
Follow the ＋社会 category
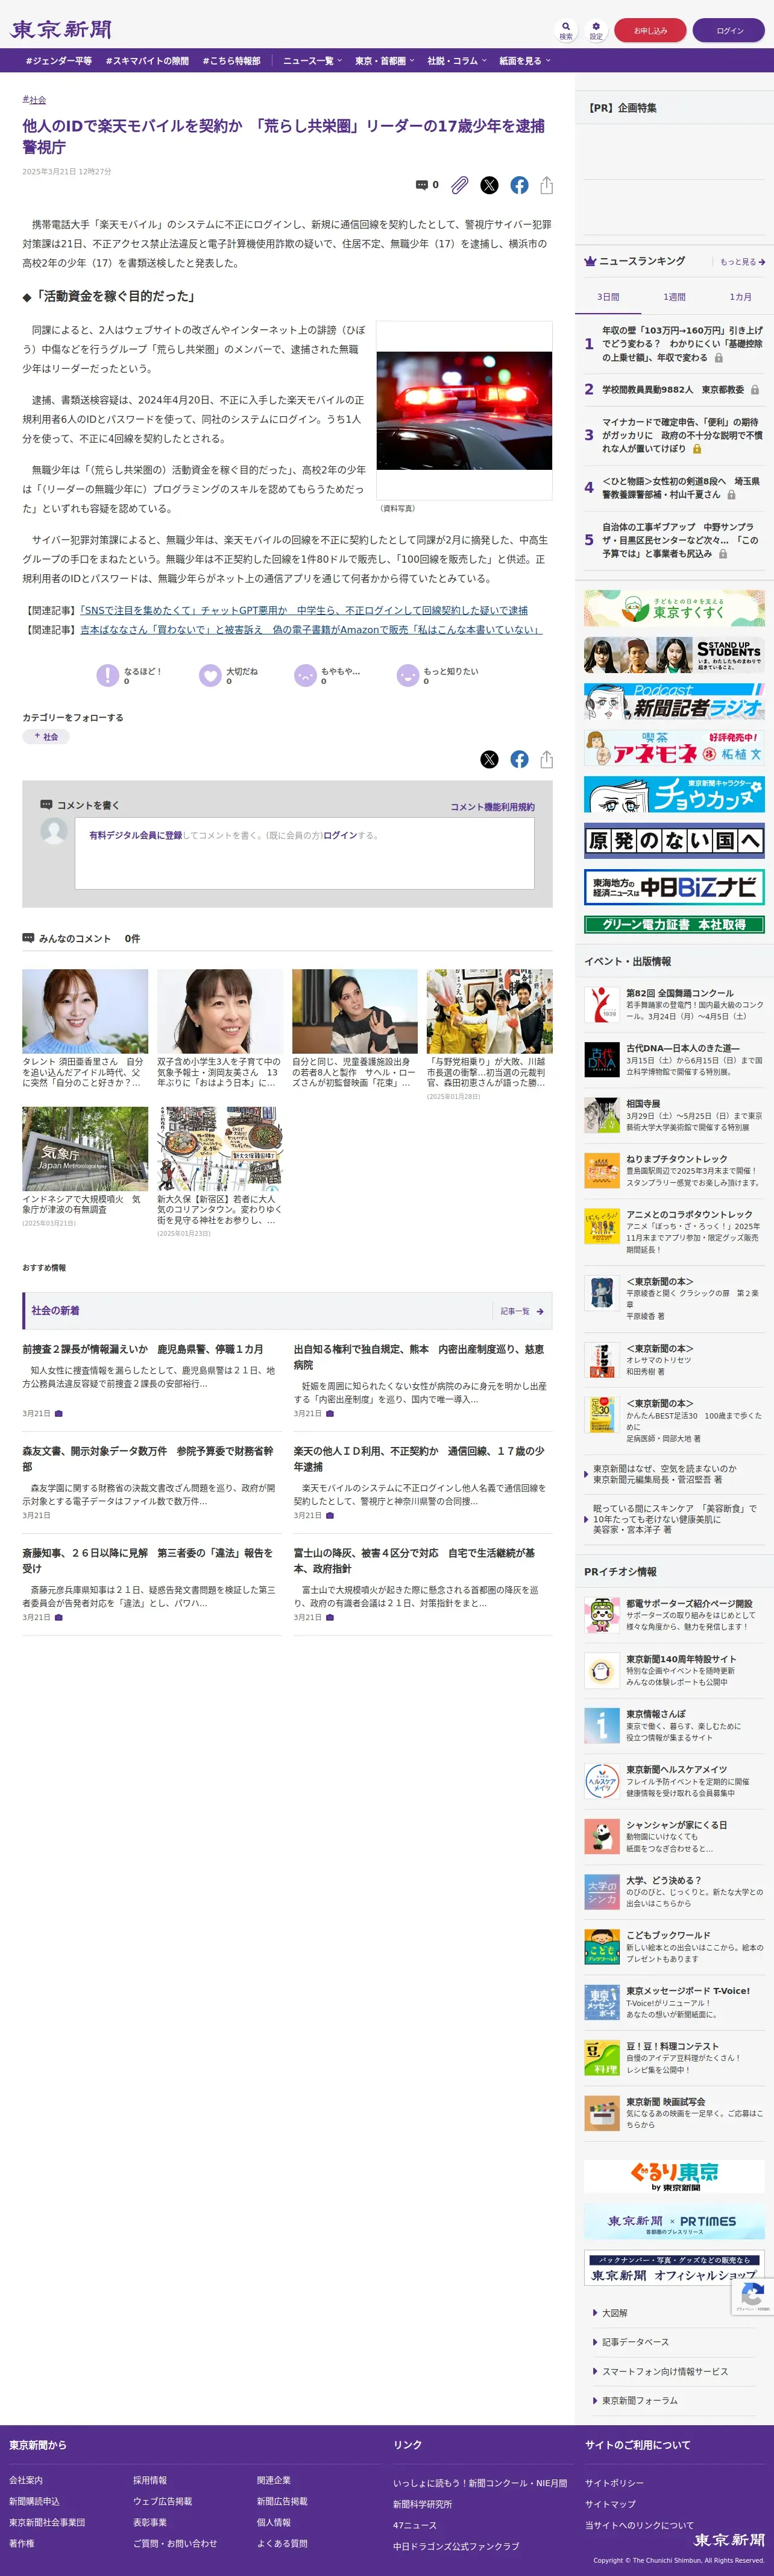(x=46, y=737)
